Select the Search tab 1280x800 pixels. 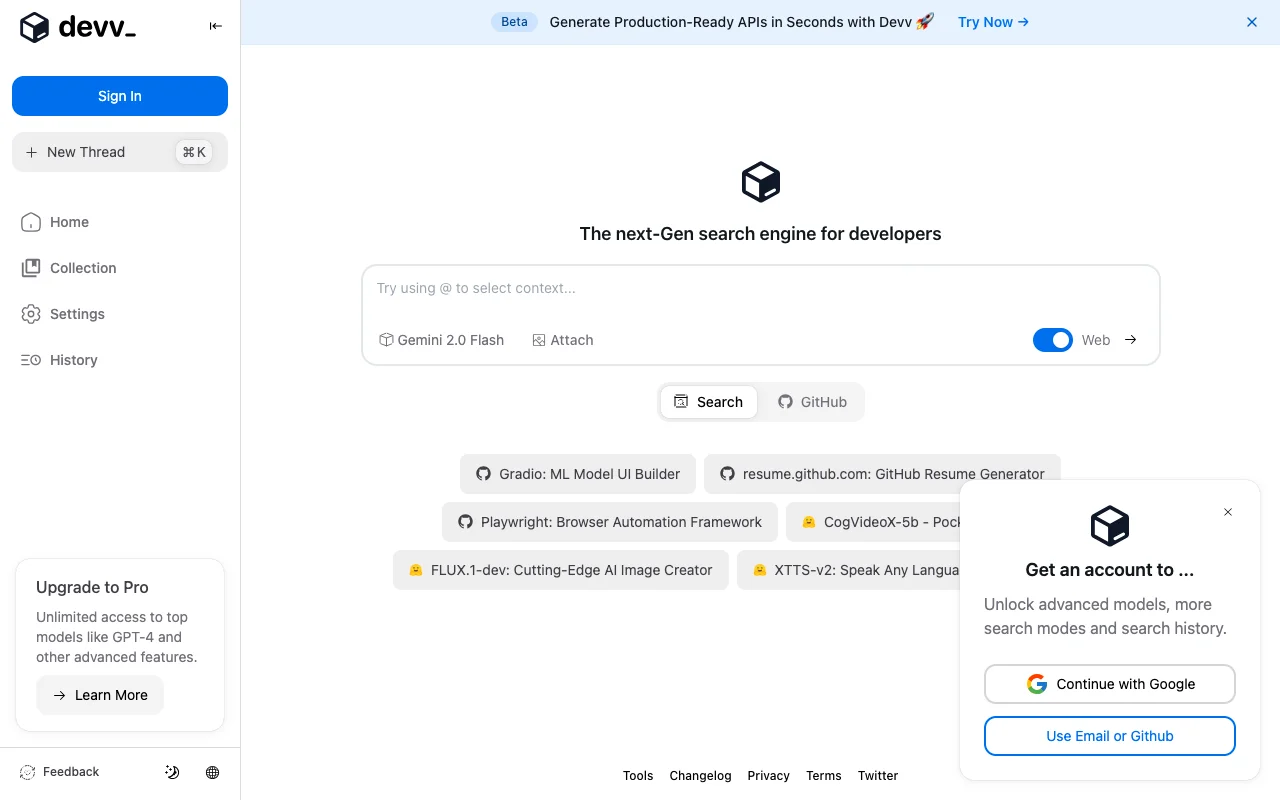pos(709,401)
